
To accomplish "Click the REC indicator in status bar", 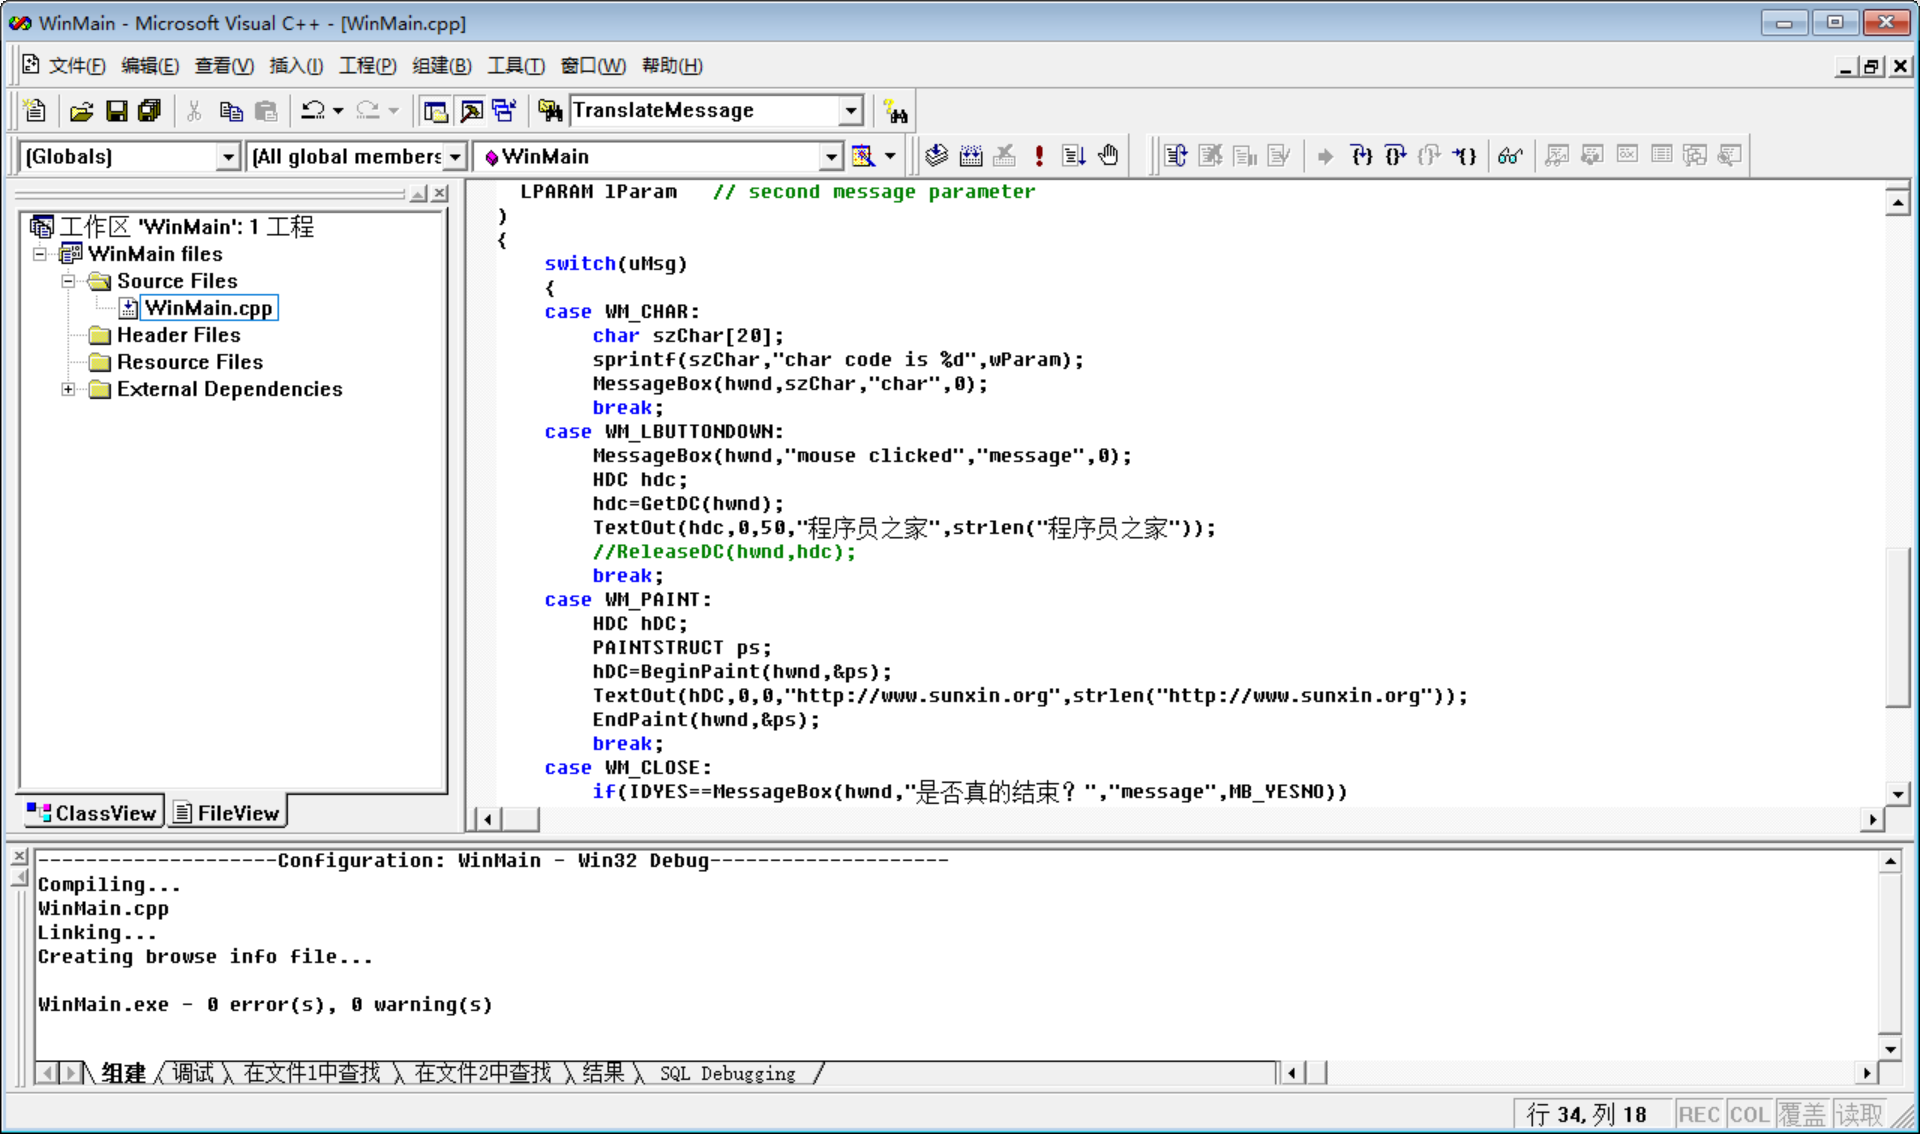I will [x=1698, y=1114].
